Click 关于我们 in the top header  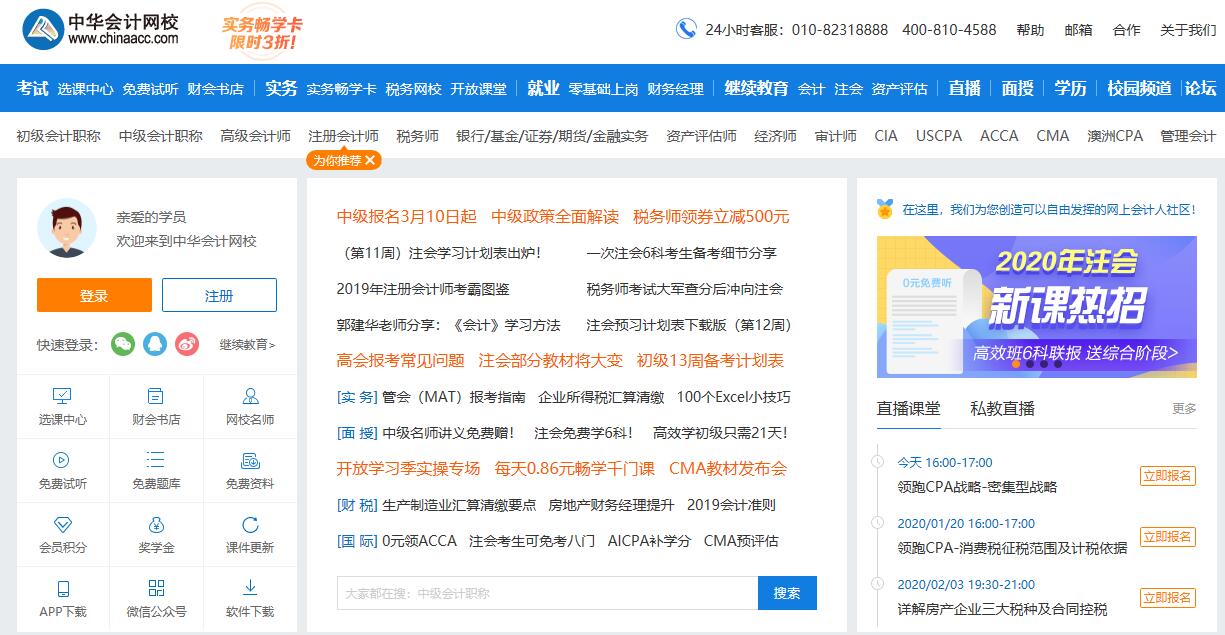1188,30
